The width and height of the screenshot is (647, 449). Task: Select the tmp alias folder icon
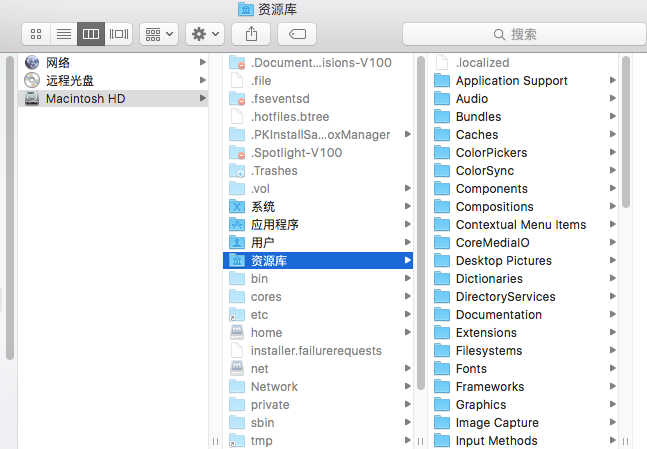pyautogui.click(x=237, y=440)
